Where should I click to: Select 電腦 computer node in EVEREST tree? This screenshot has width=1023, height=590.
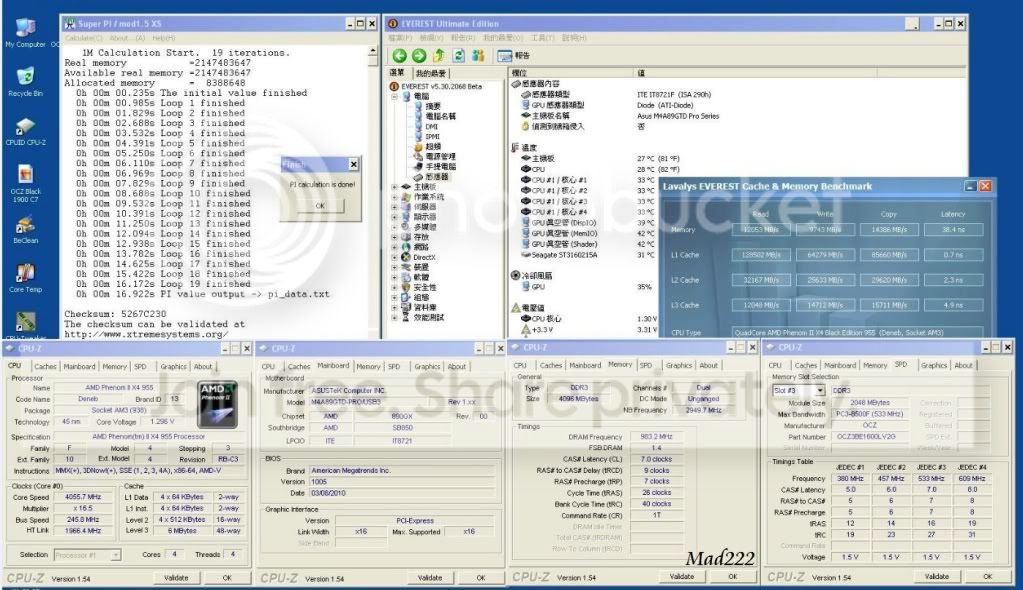(x=417, y=96)
